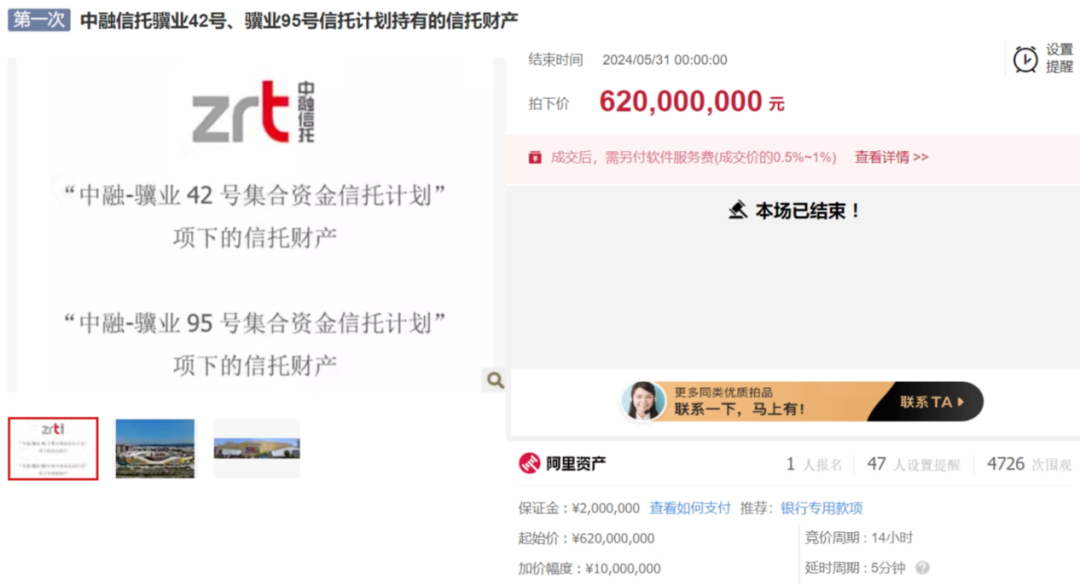Click the alarm clock reminder icon
Screen dimensions: 1080x585
(x=1025, y=59)
